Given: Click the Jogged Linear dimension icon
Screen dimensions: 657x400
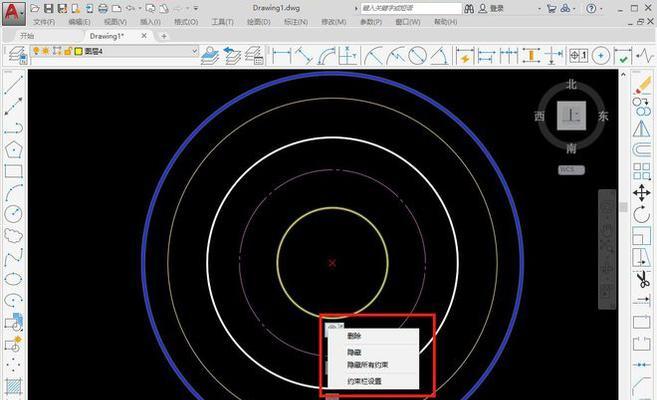Looking at the screenshot, I should click(645, 56).
